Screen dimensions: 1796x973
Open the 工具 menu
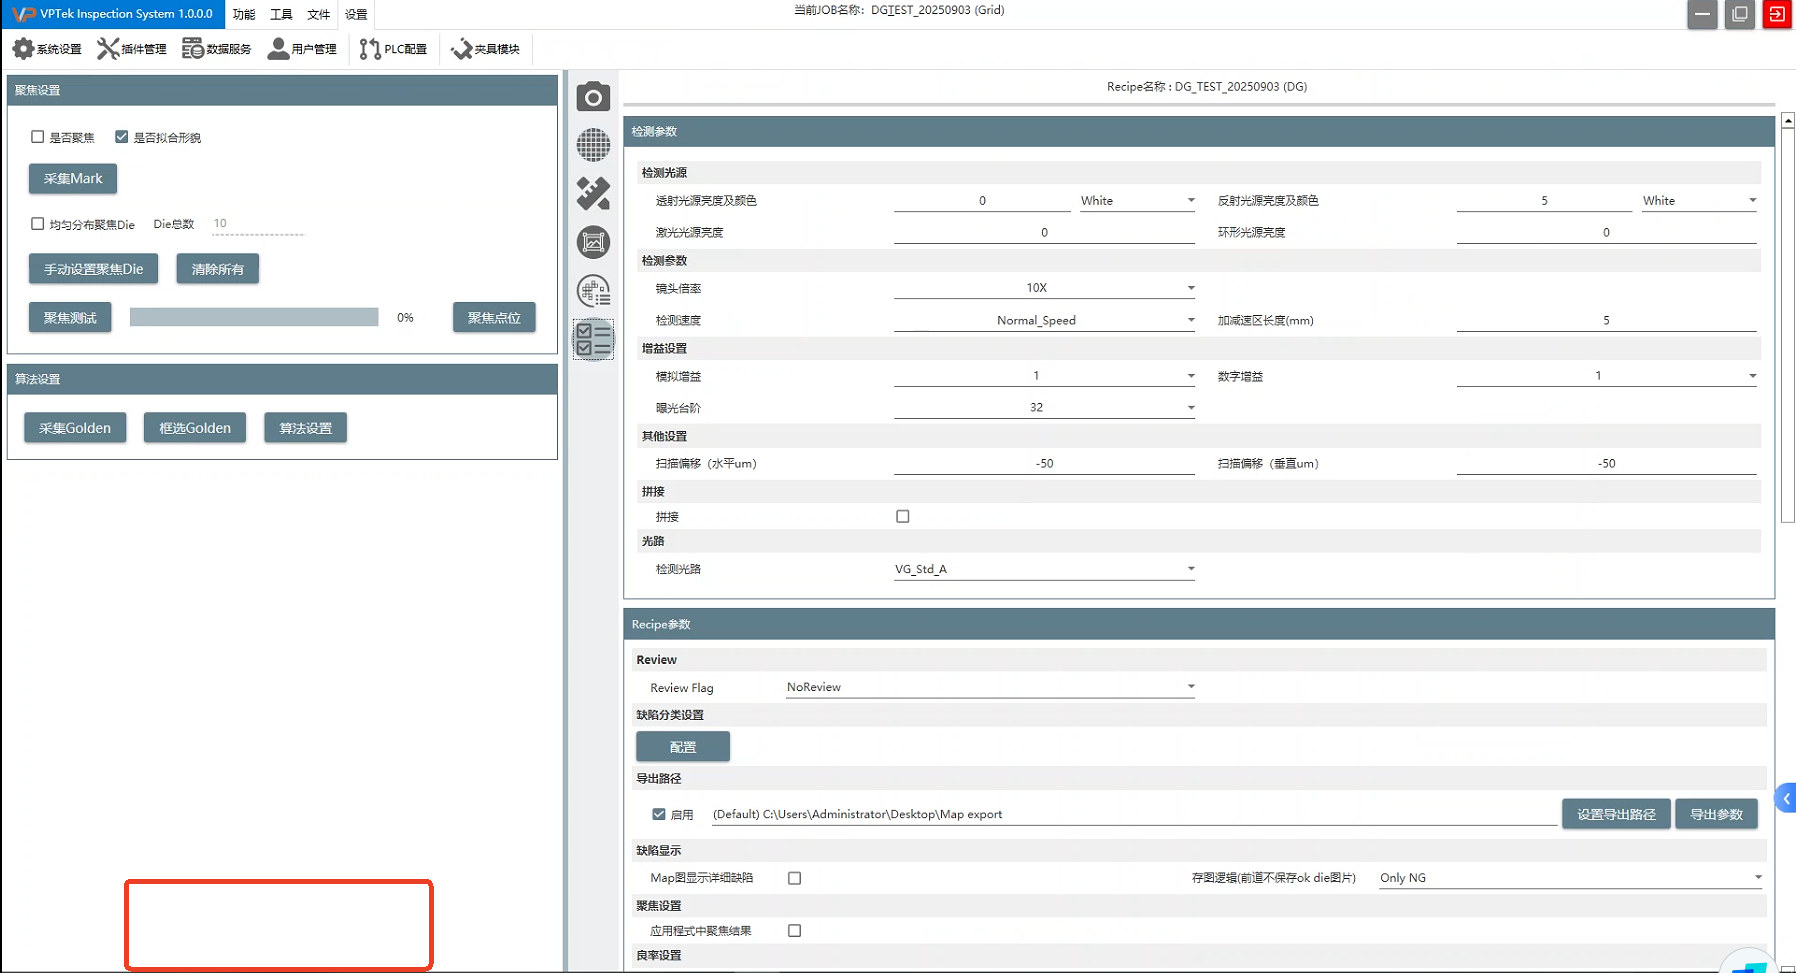coord(281,14)
